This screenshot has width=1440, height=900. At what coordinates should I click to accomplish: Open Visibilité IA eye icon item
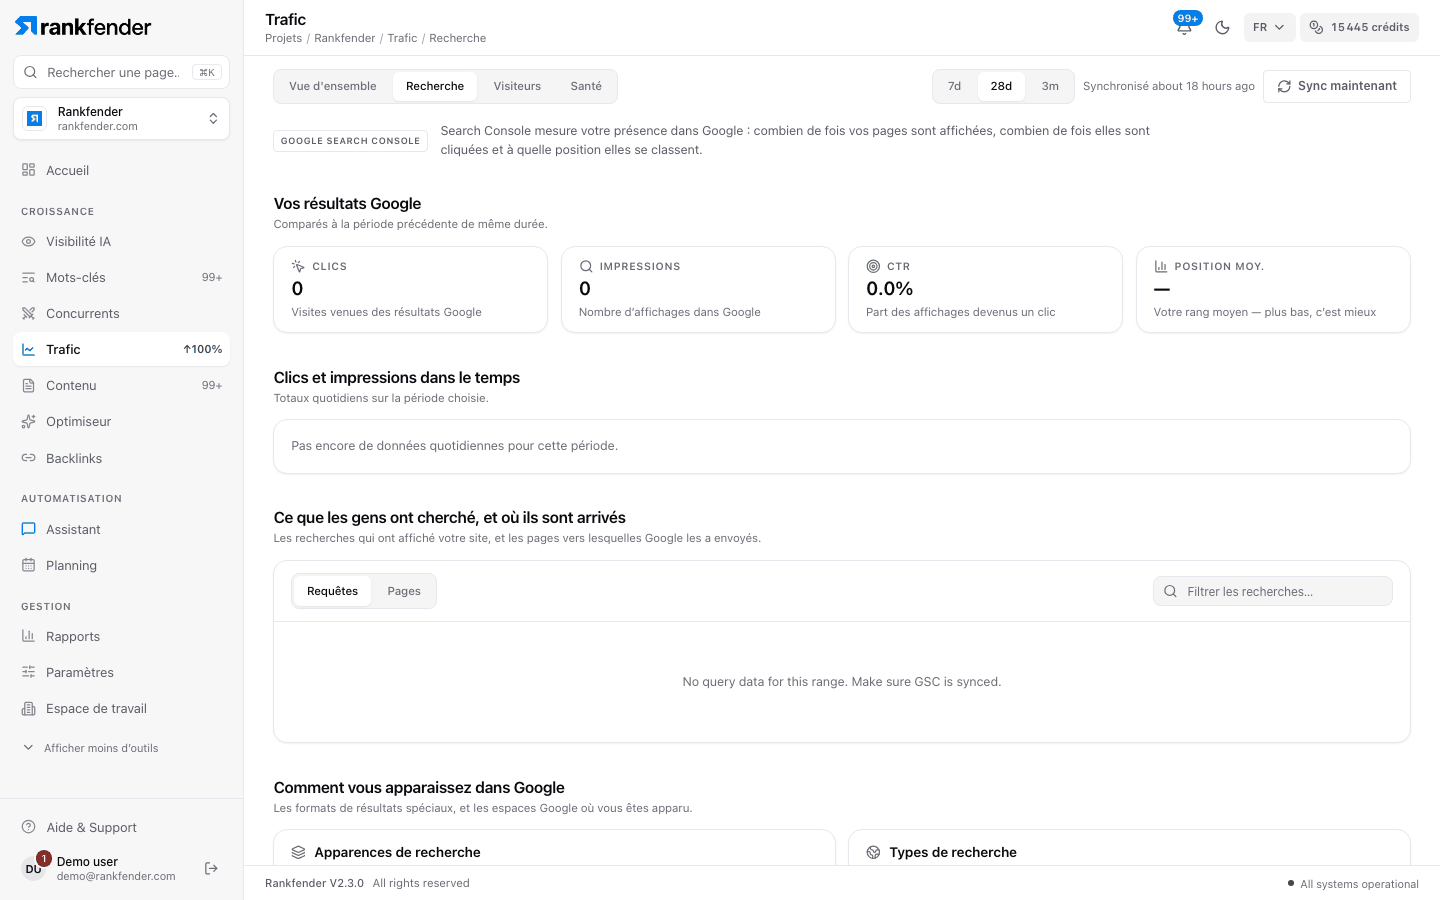click(121, 241)
